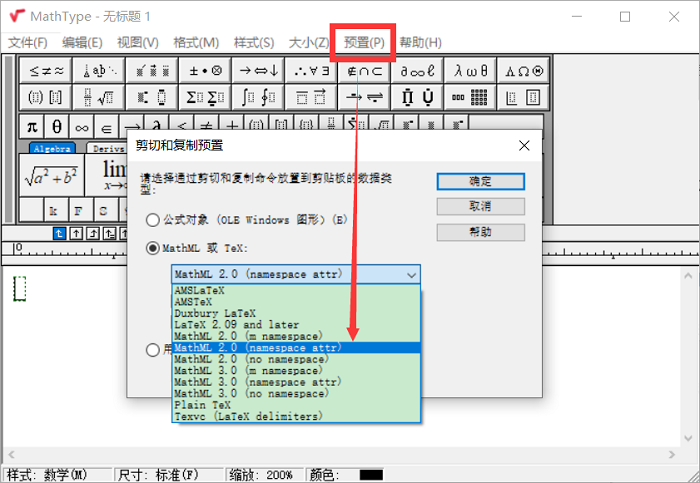Open the labeled arrow templates palette
The width and height of the screenshot is (700, 483).
364,97
